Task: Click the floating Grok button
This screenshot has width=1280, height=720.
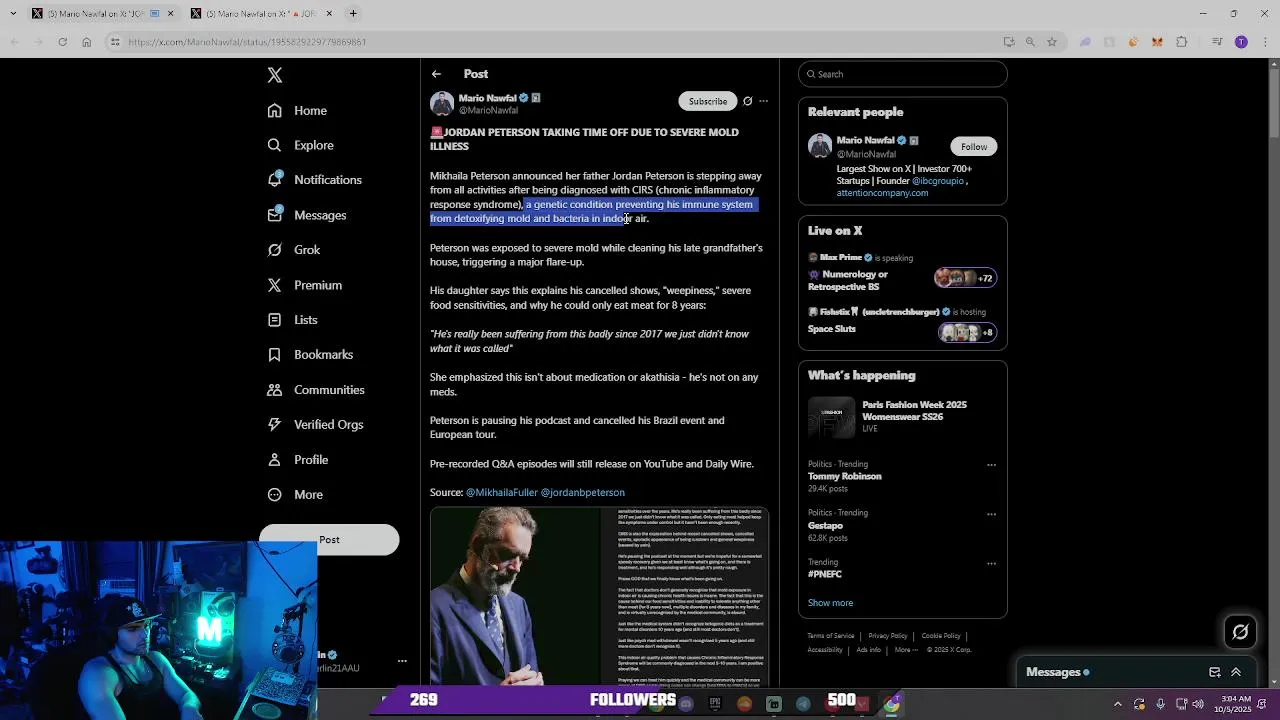Action: (1240, 632)
